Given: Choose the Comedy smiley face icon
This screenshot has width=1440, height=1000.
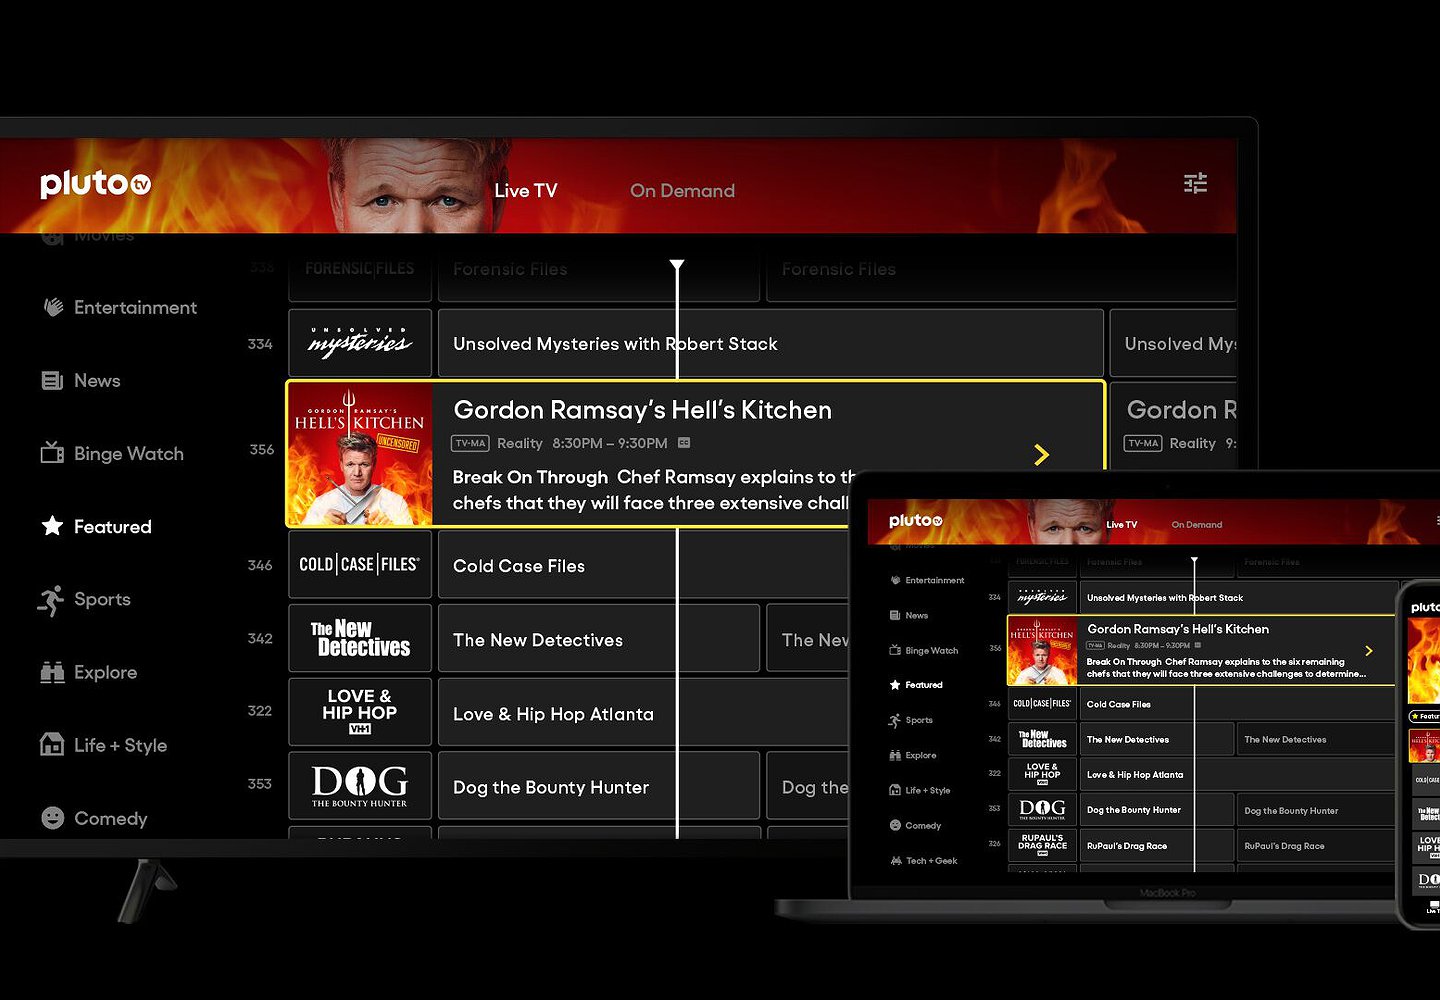Looking at the screenshot, I should coord(52,818).
